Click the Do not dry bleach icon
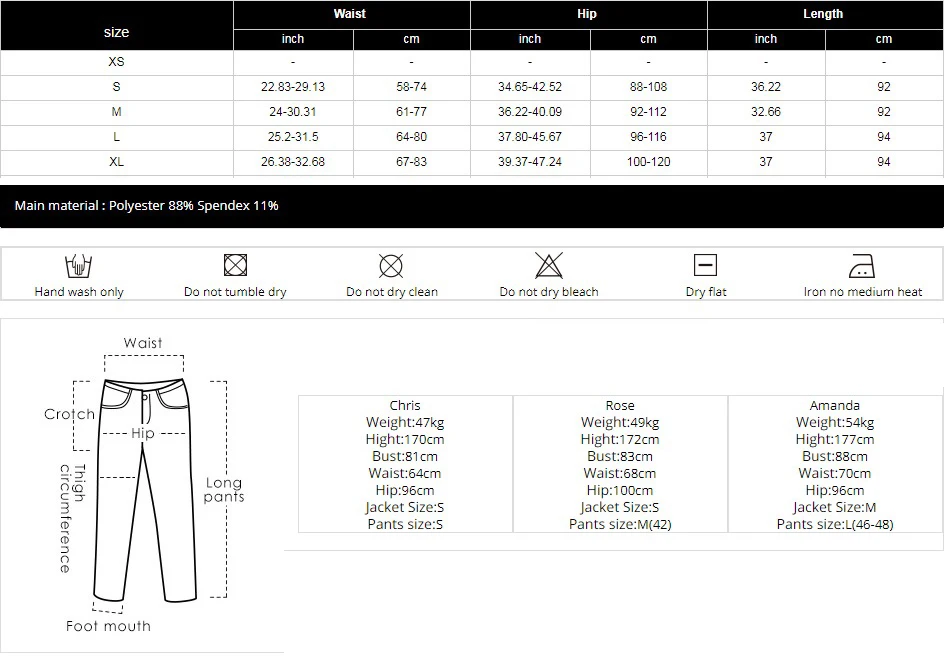 [x=549, y=265]
